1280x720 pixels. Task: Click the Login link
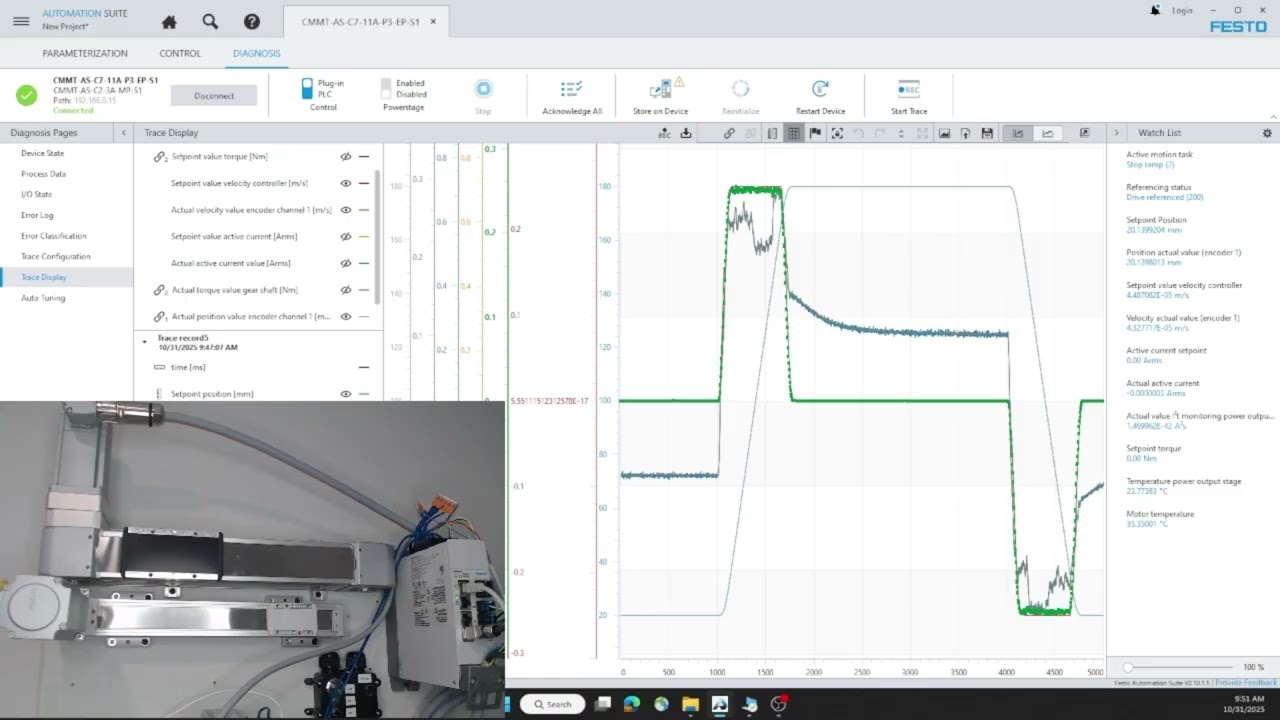(1182, 10)
